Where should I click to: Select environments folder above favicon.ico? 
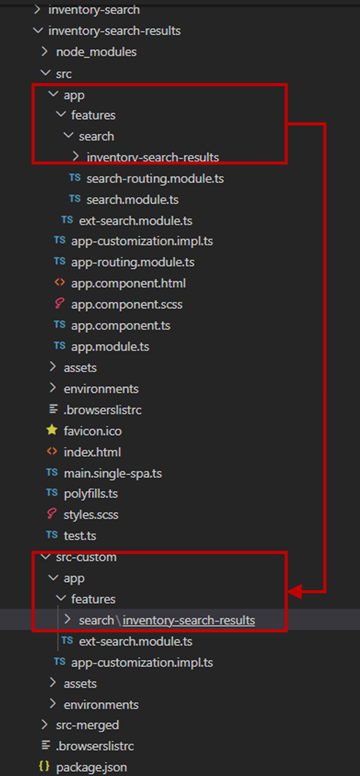coord(101,388)
